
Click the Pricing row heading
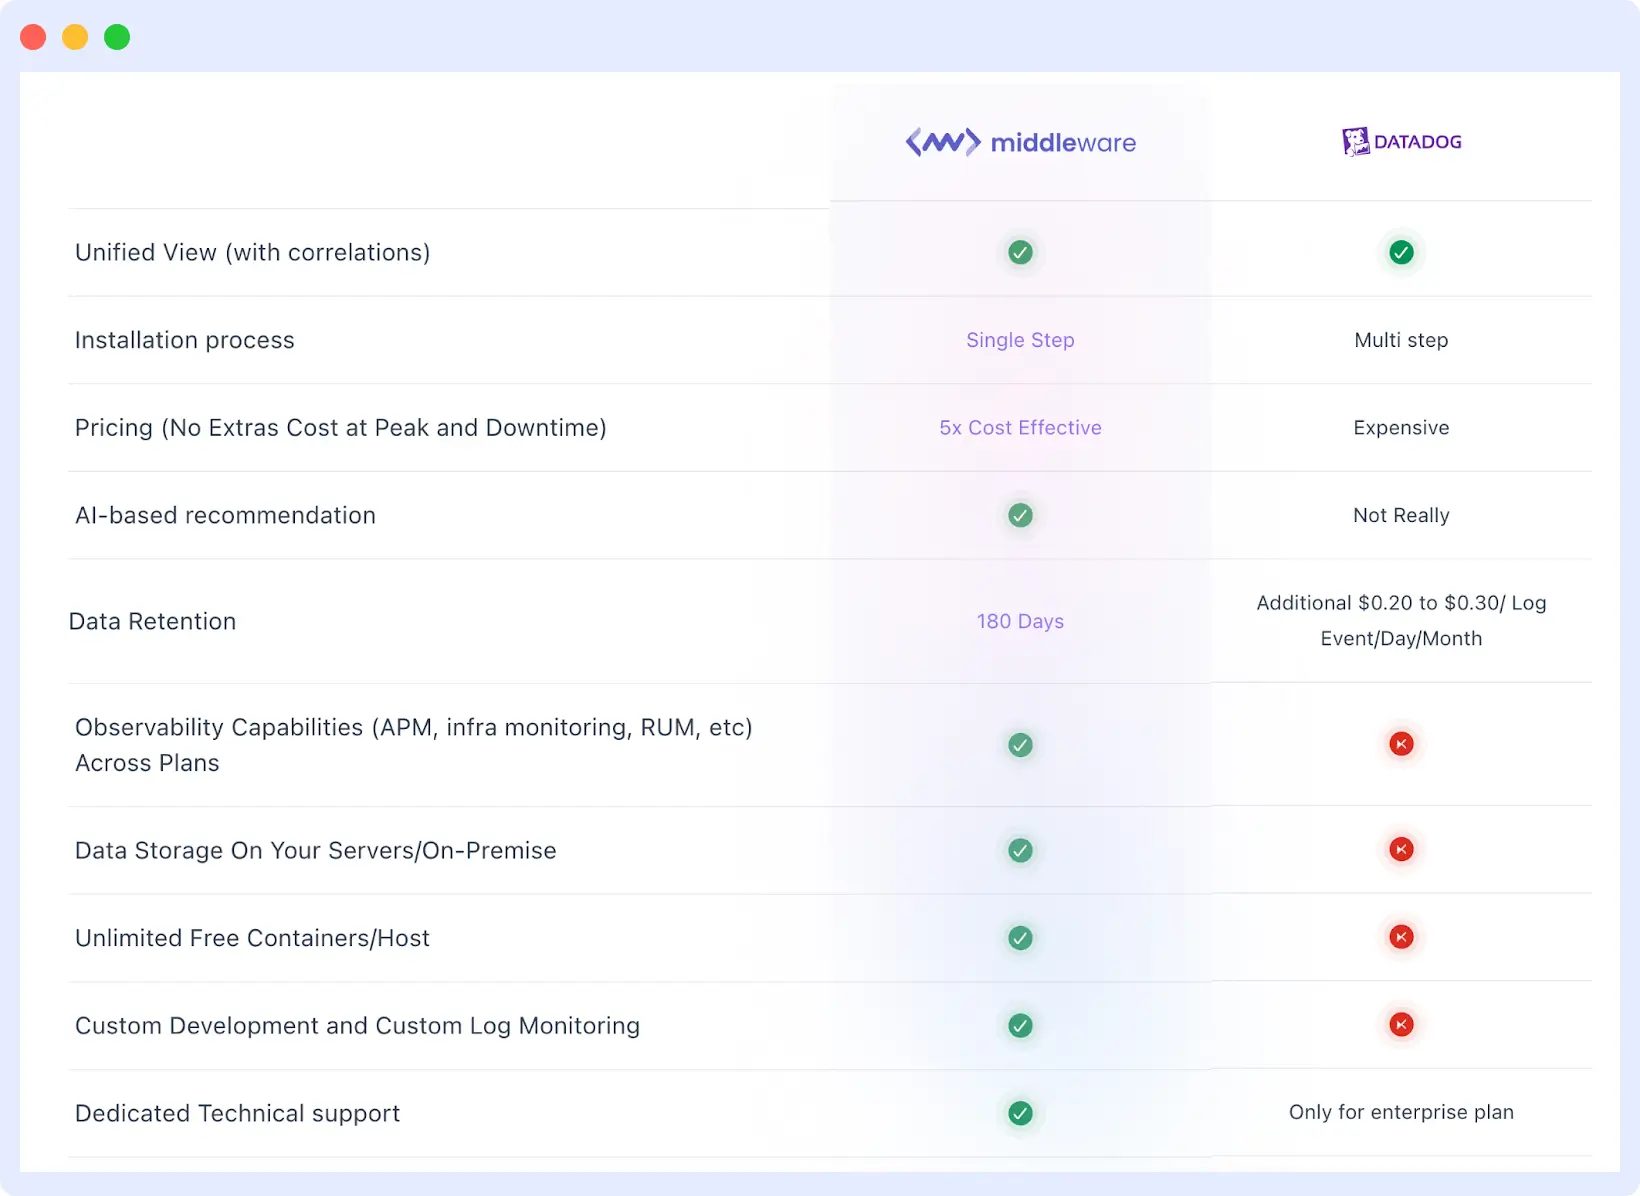340,427
